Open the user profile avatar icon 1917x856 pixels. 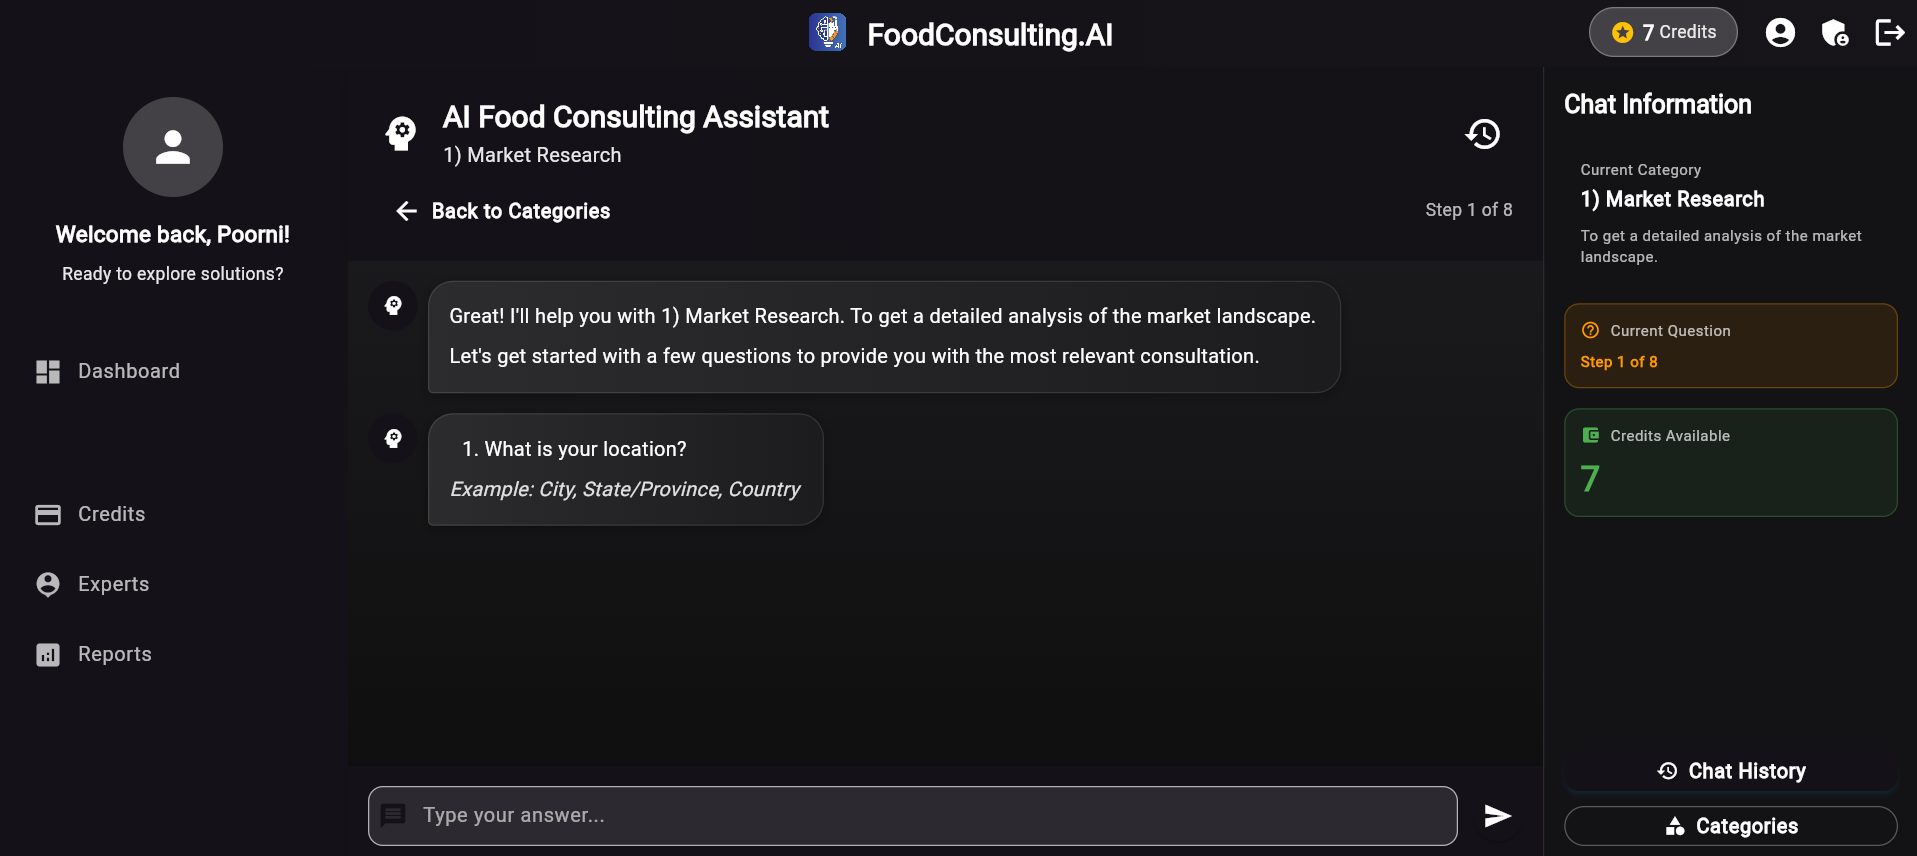coord(1780,32)
